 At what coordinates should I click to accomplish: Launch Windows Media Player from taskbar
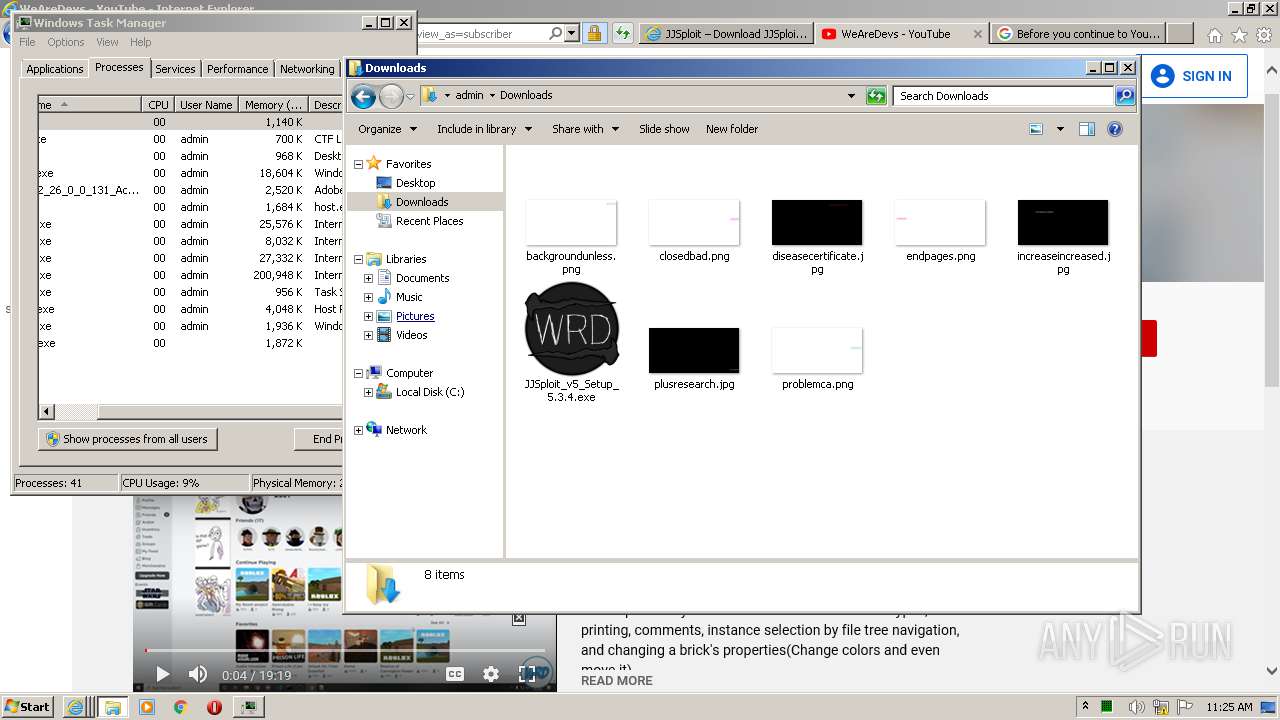click(147, 707)
